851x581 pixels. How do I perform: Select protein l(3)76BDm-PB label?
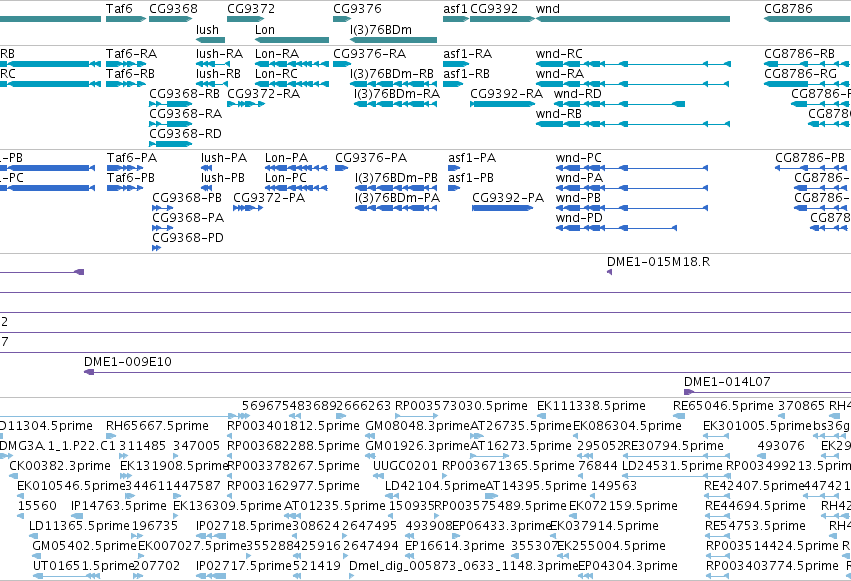tap(396, 178)
